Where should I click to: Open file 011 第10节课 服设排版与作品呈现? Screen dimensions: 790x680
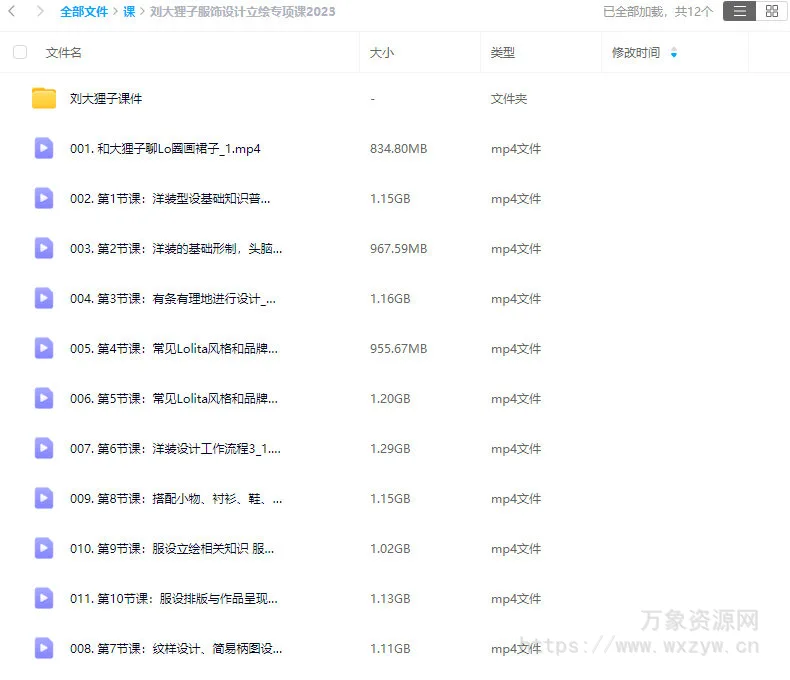click(x=173, y=598)
